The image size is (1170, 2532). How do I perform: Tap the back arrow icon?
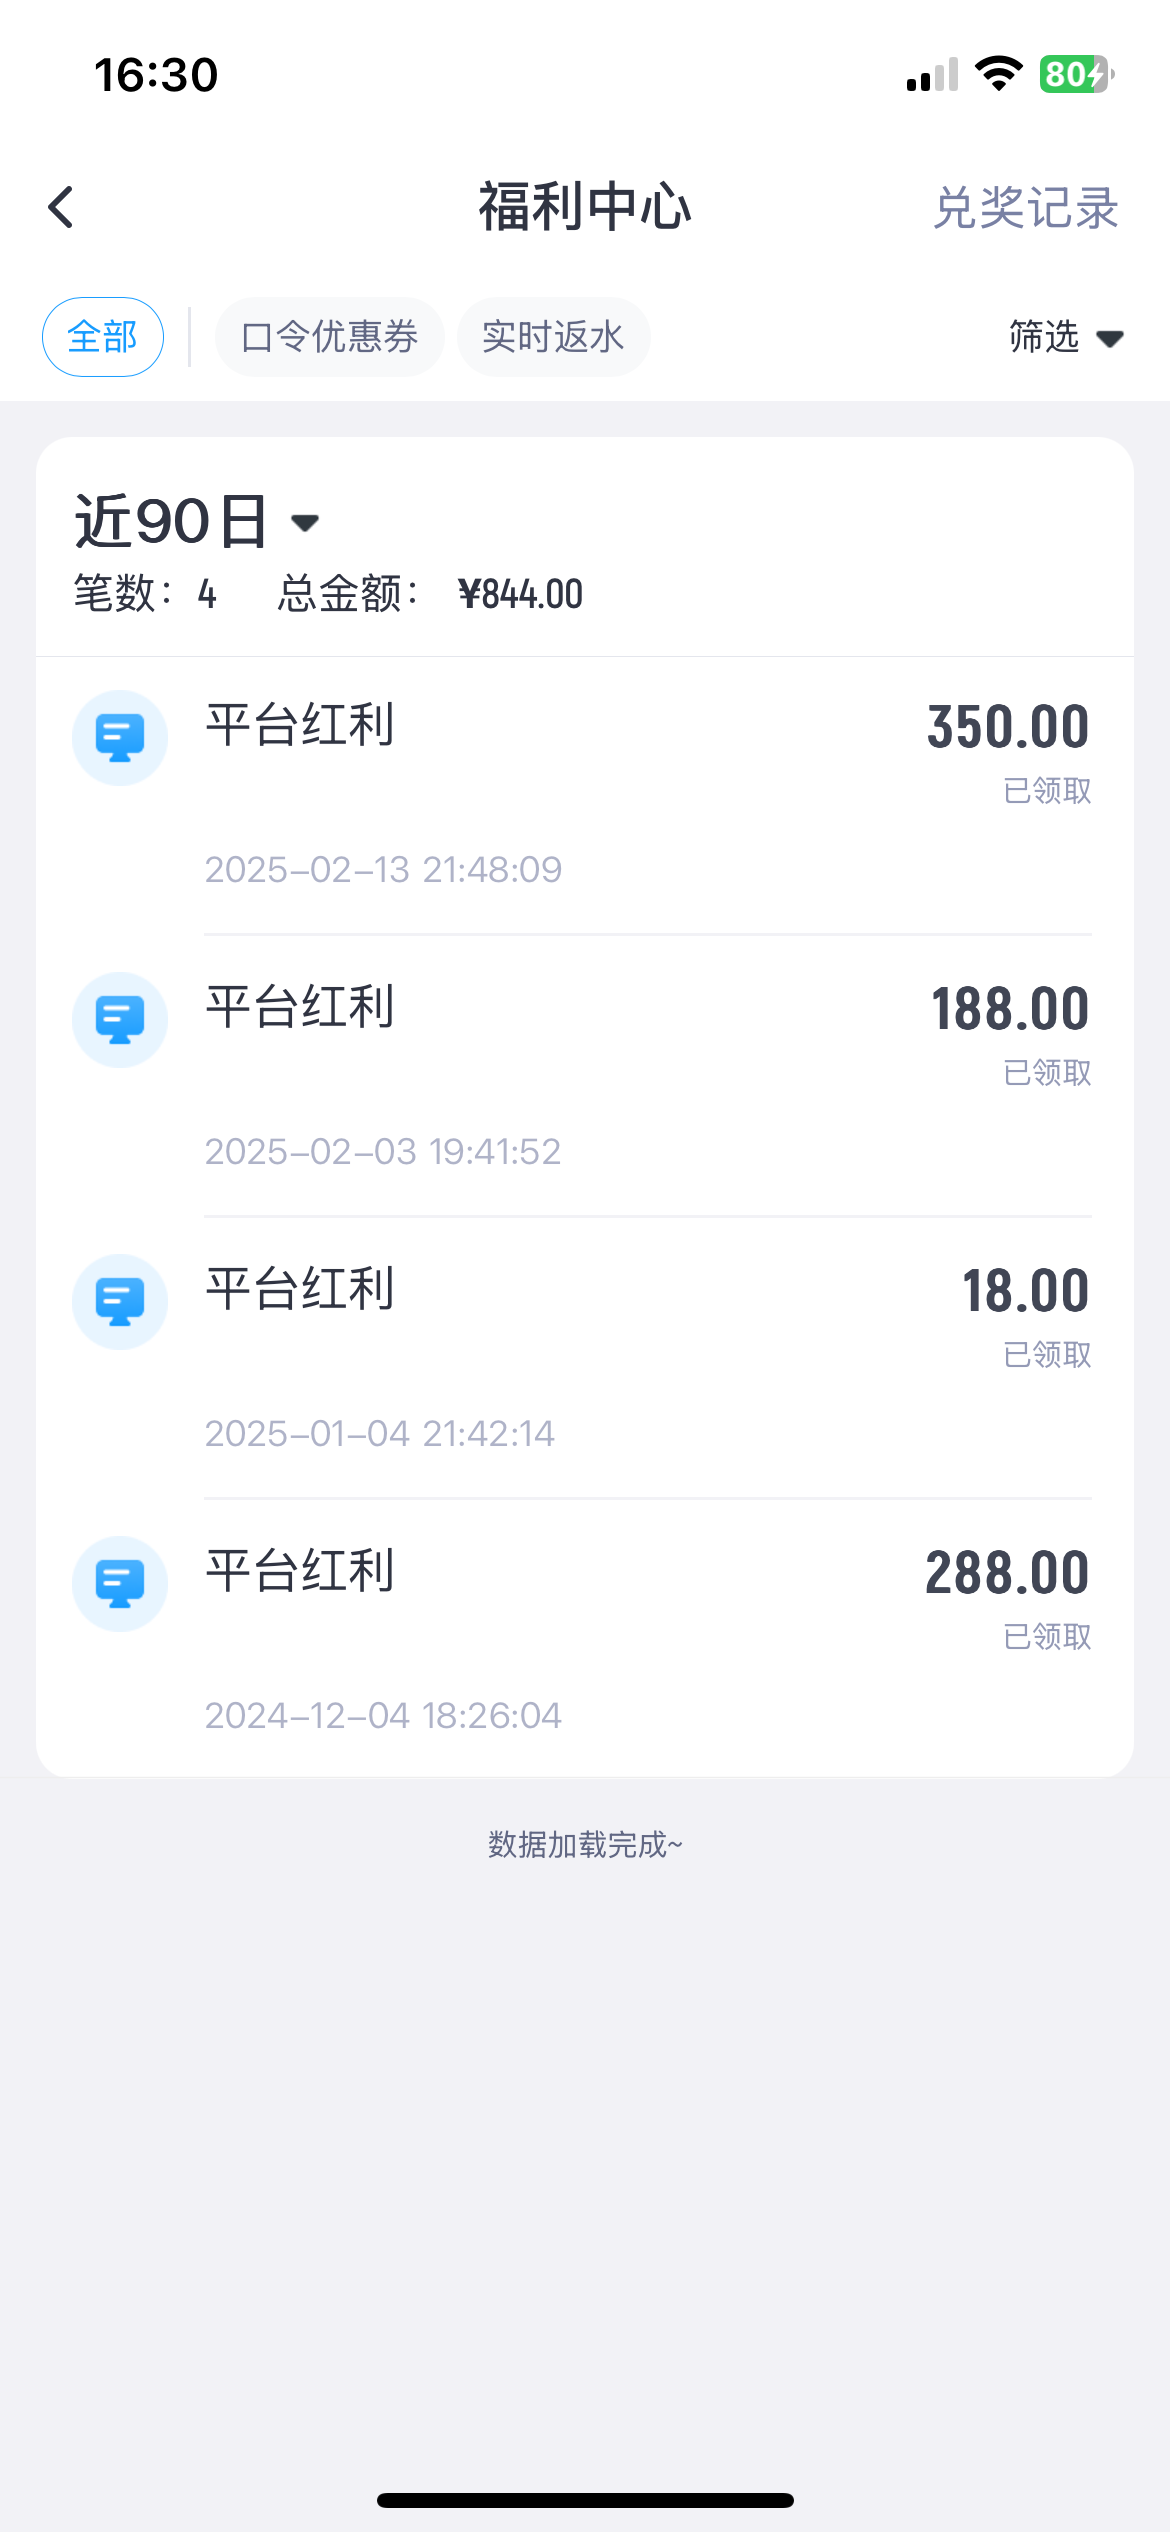pos(62,207)
